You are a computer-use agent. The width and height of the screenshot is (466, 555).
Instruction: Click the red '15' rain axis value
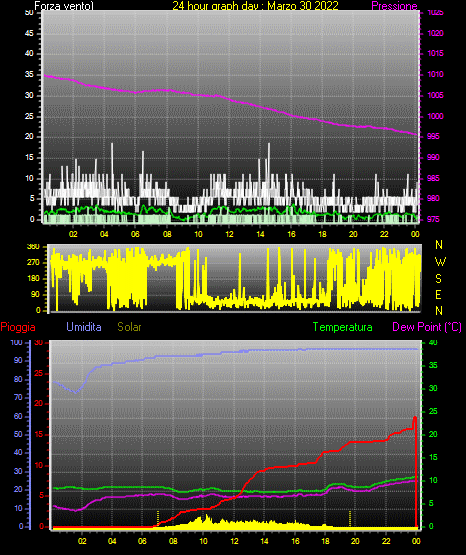point(39,435)
